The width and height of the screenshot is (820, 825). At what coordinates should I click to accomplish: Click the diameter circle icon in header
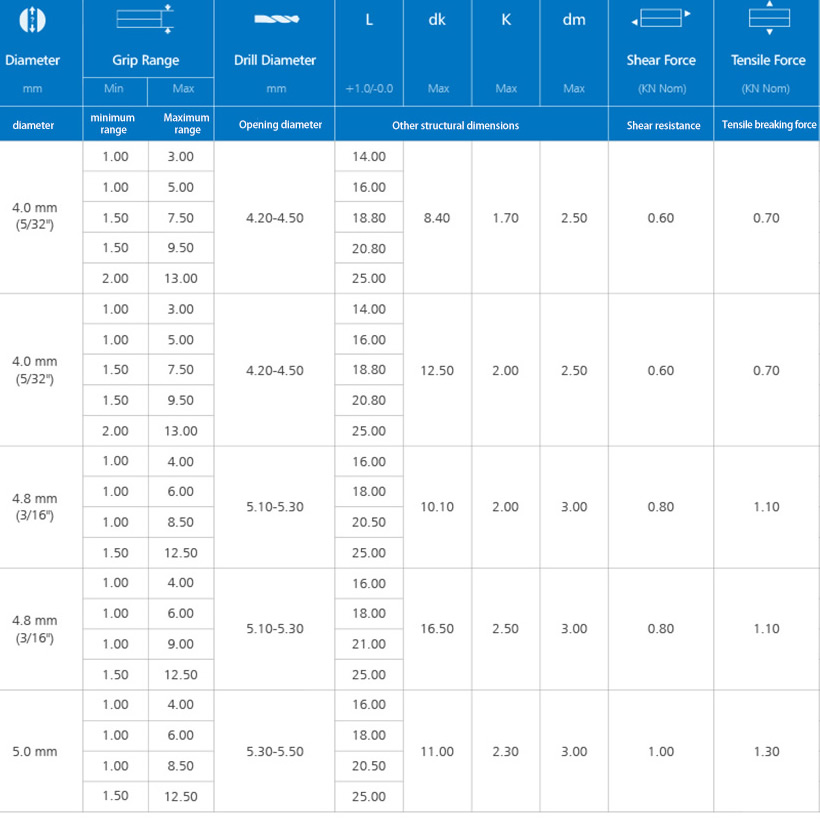pos(32,19)
